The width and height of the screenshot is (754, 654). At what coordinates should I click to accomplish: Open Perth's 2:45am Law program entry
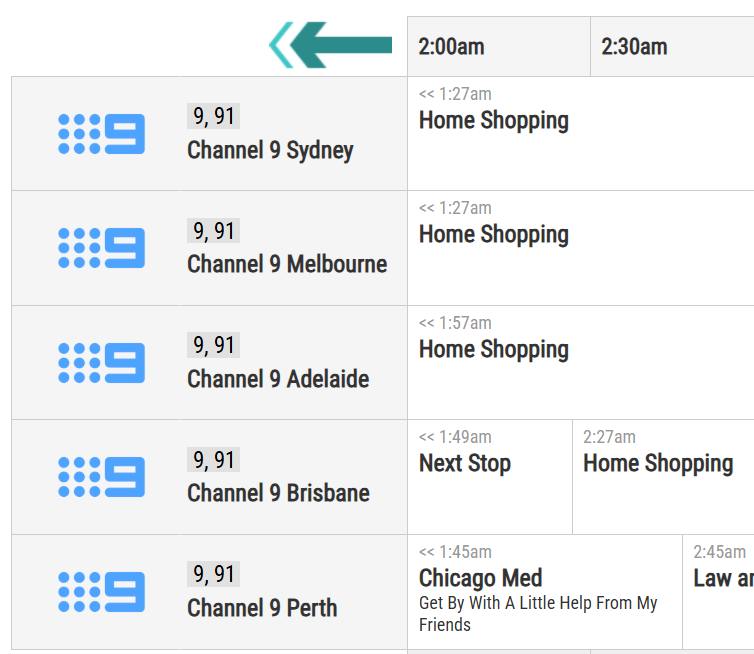(x=718, y=592)
